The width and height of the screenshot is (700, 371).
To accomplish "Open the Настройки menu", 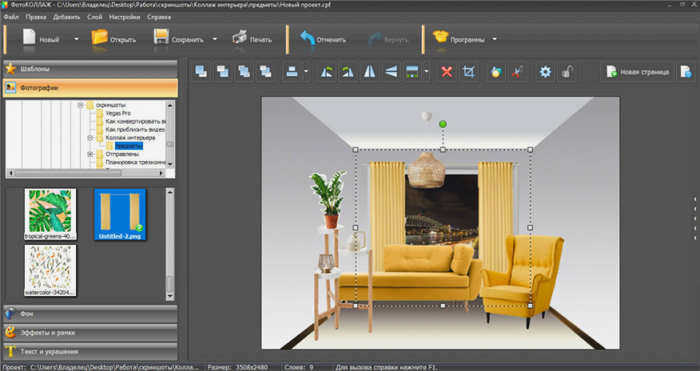I will [x=125, y=17].
